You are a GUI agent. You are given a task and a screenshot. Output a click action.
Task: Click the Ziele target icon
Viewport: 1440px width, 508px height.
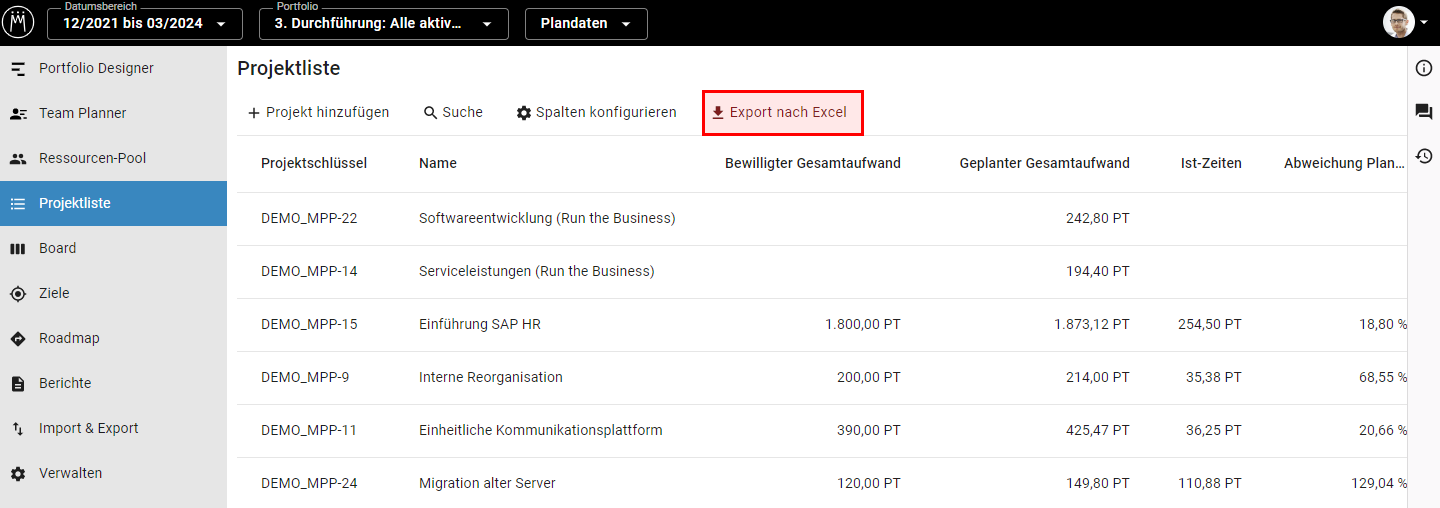[x=18, y=293]
